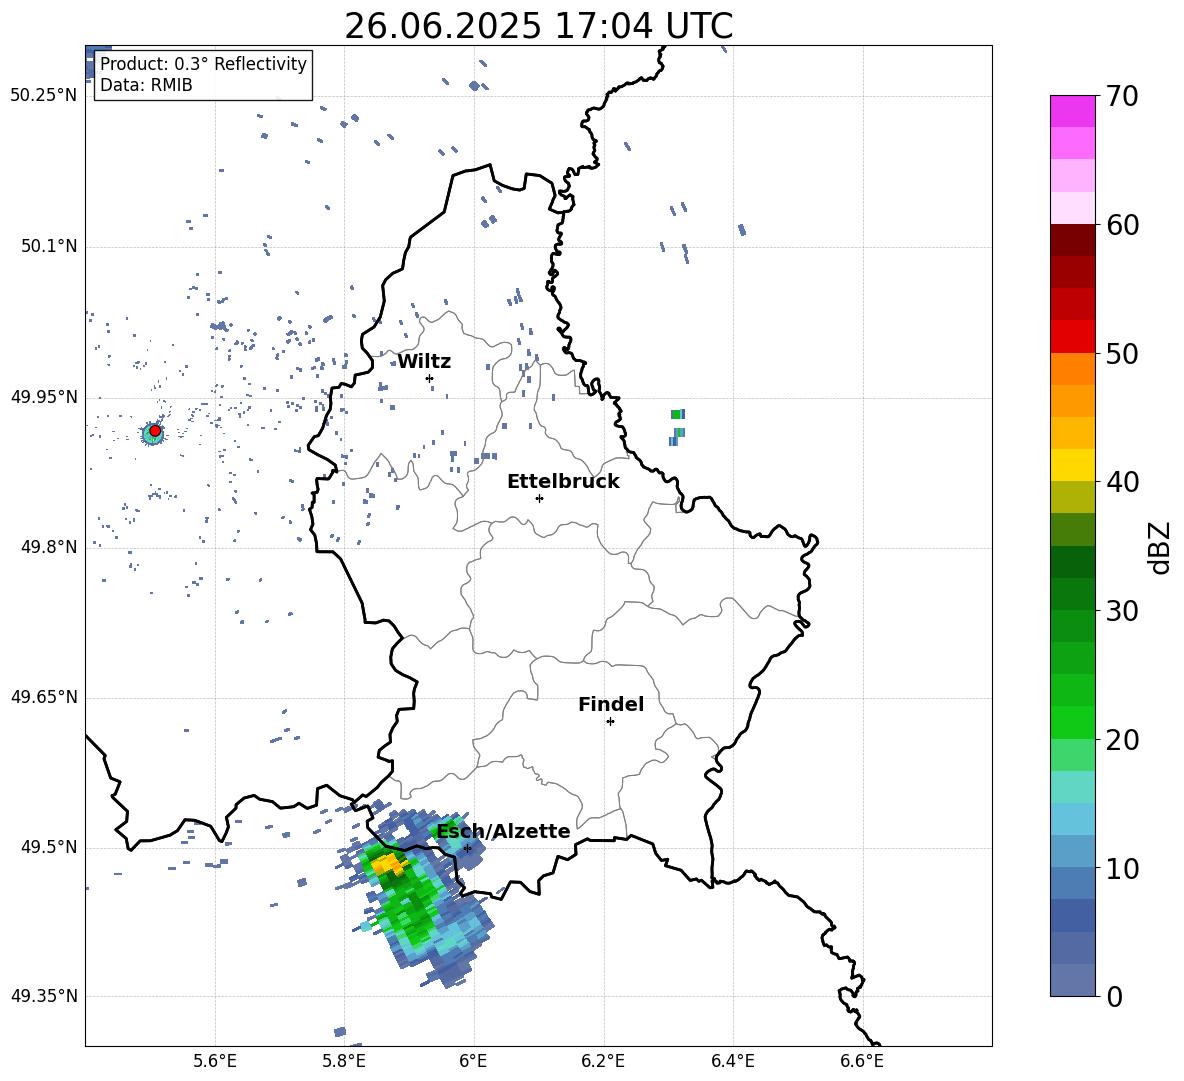Image resolution: width=1184 pixels, height=1081 pixels.
Task: Click the 5.8°E longitude label
Action: click(344, 1061)
